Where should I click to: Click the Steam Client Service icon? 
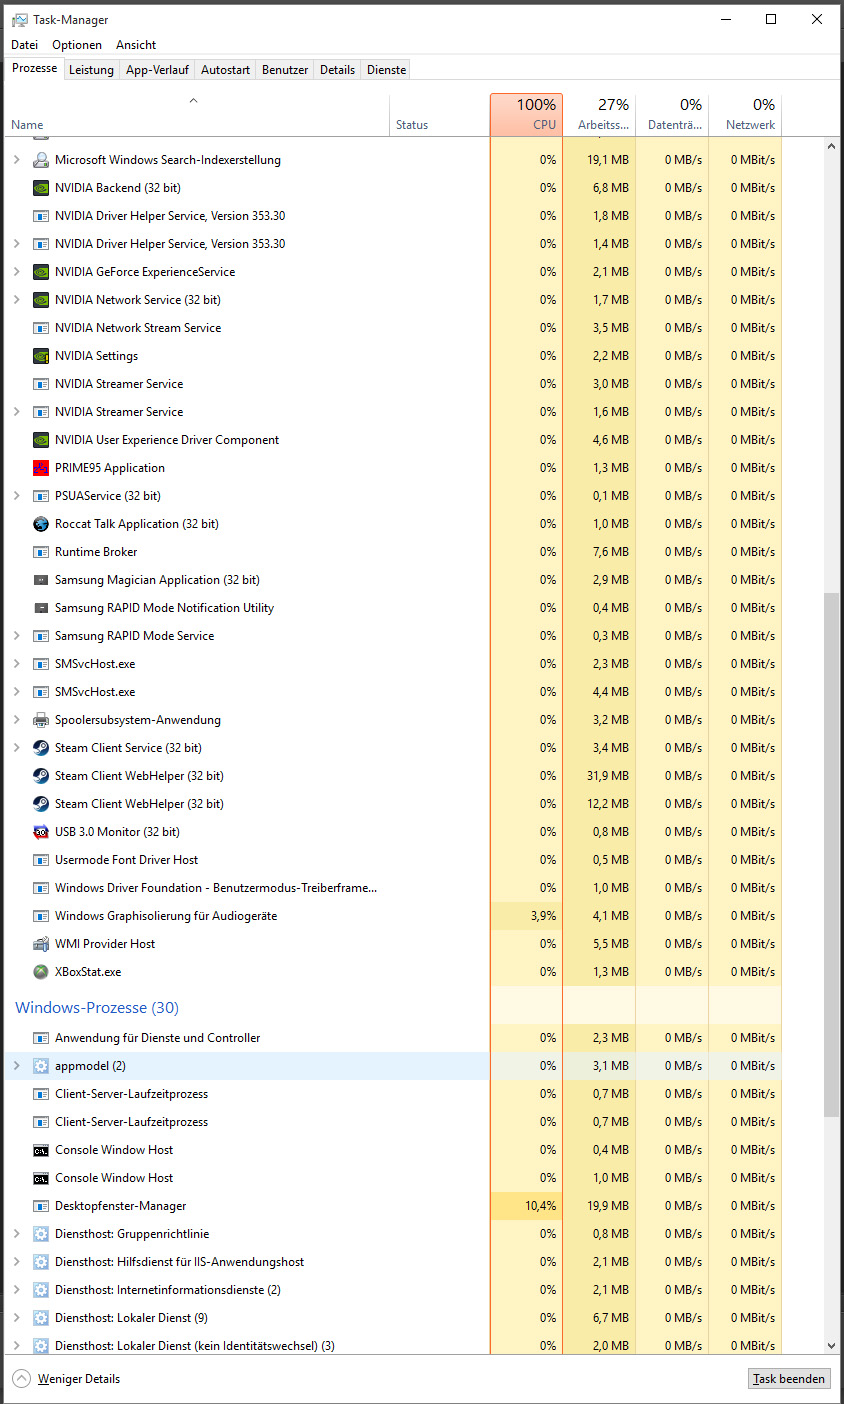41,748
